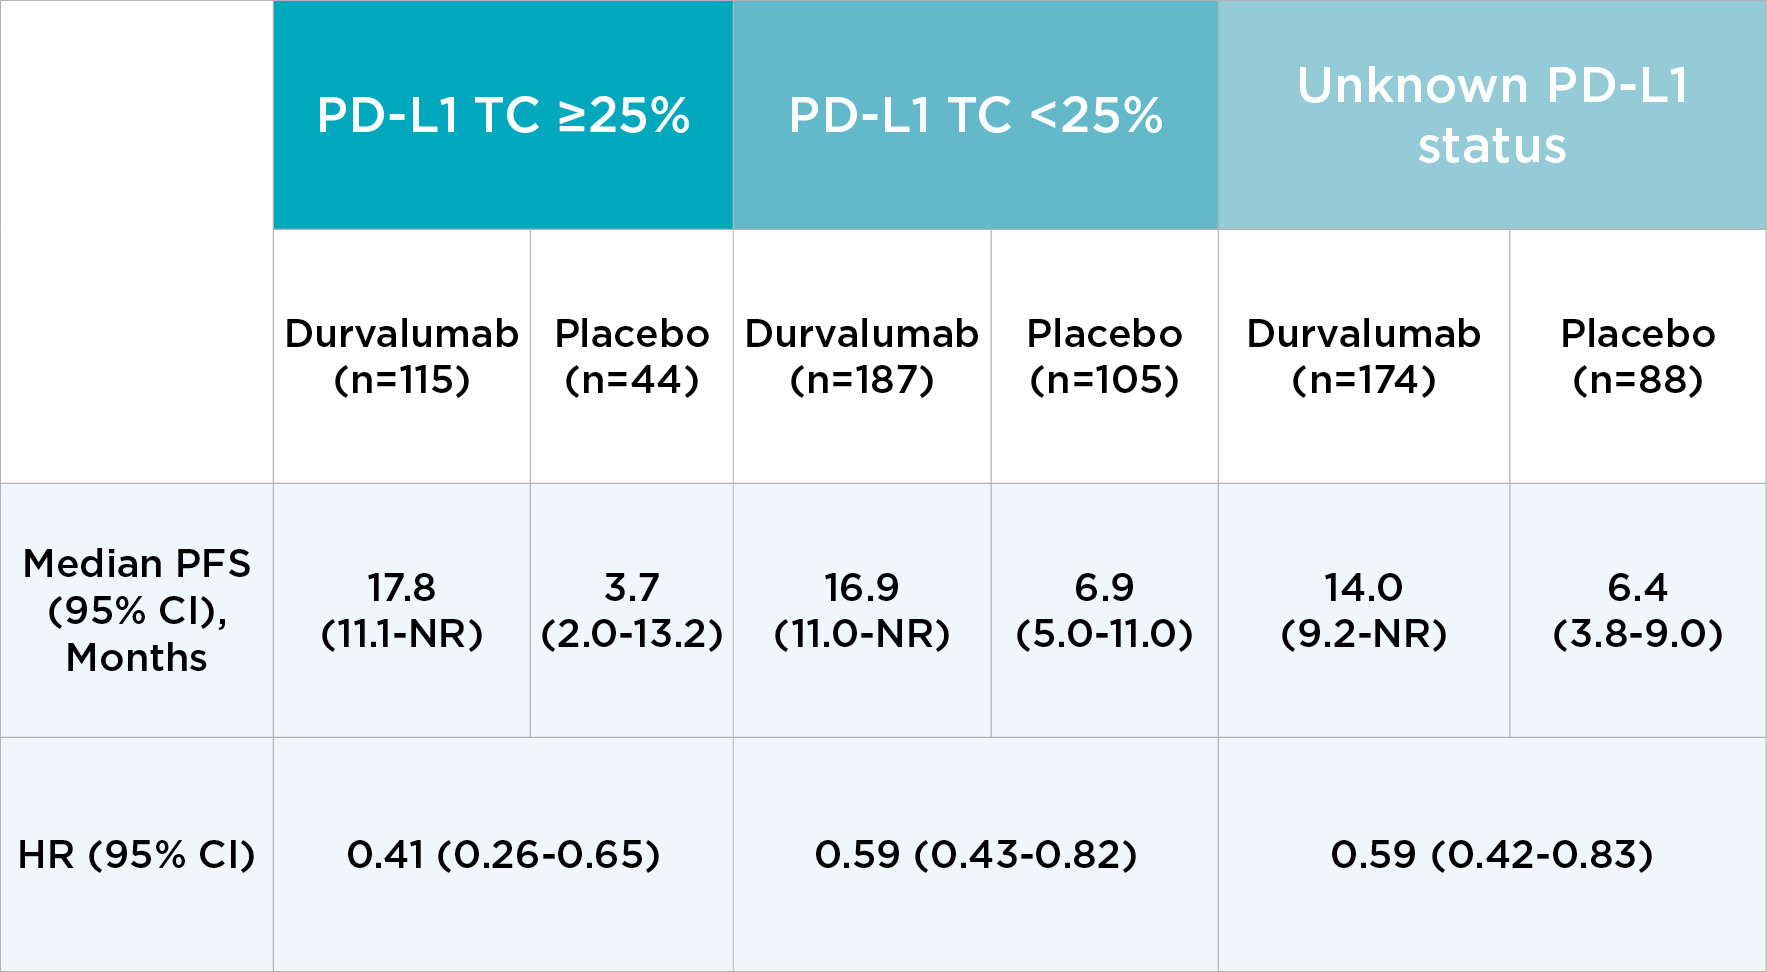Click the PD-L1 TC ≥25% header
Viewport: 1767px width, 972px height.
pos(503,115)
